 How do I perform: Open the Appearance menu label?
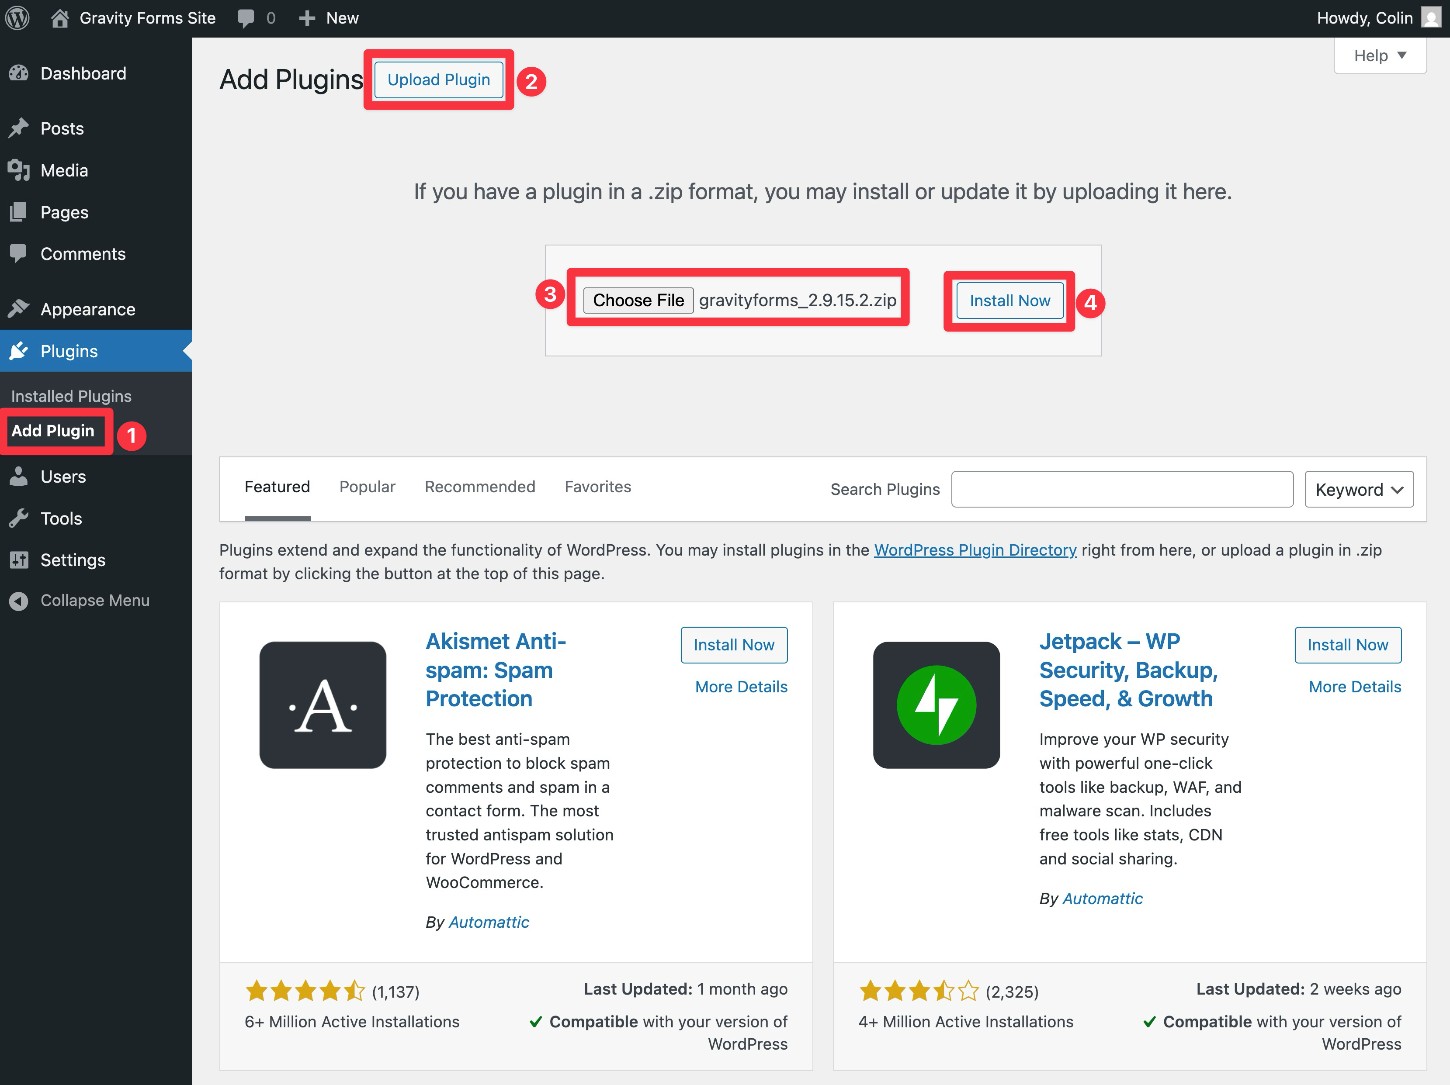click(x=88, y=309)
